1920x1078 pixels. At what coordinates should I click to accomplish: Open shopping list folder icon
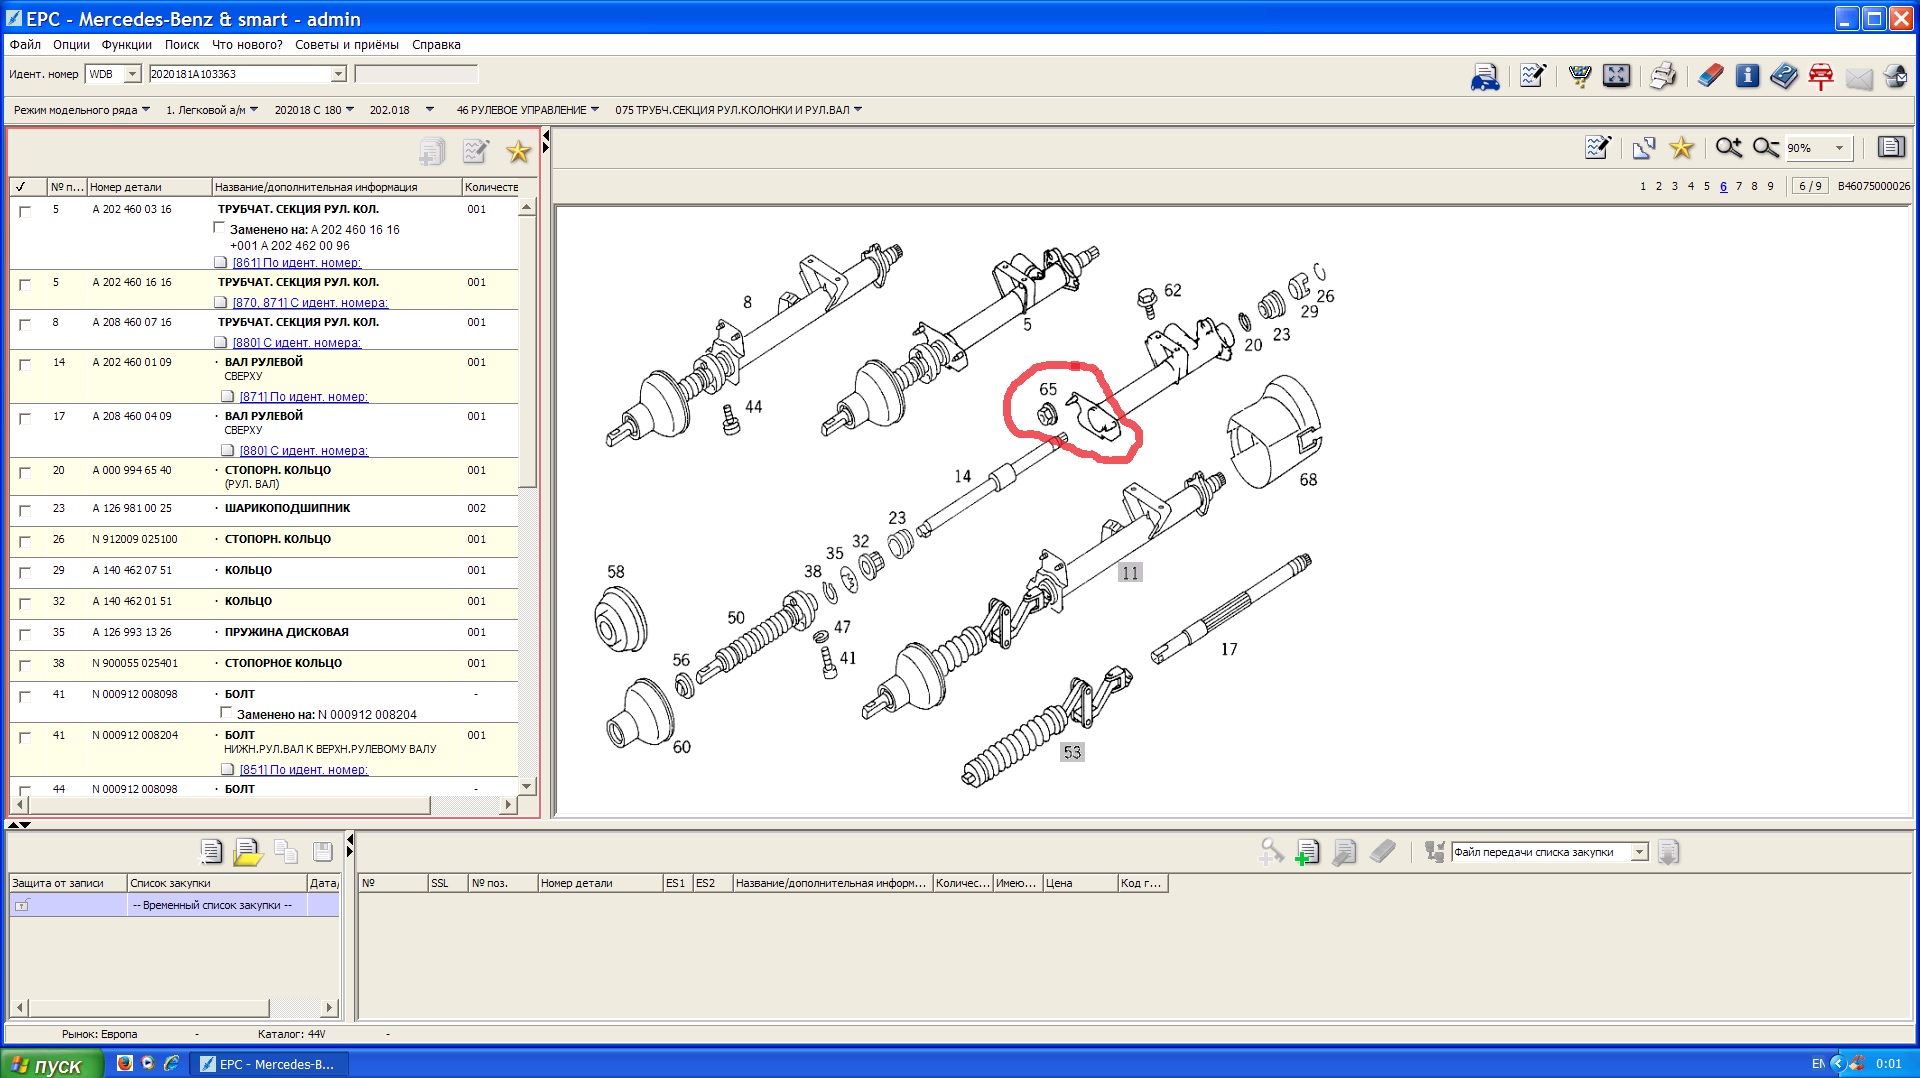coord(247,851)
